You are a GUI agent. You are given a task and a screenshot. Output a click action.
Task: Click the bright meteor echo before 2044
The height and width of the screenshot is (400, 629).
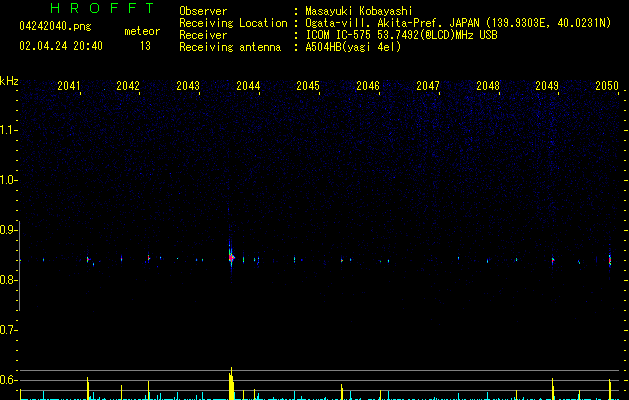pyautogui.click(x=231, y=258)
